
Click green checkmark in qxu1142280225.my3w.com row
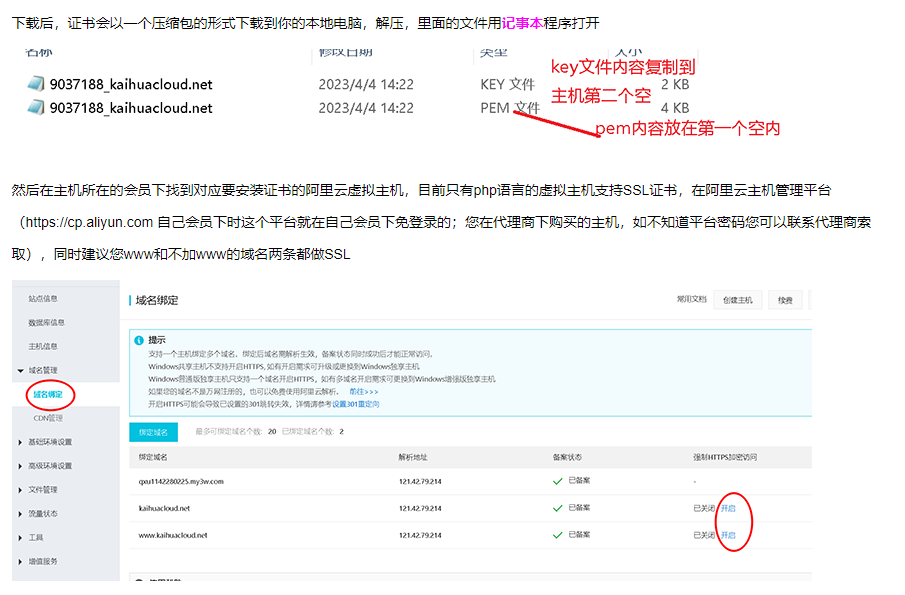pos(558,481)
